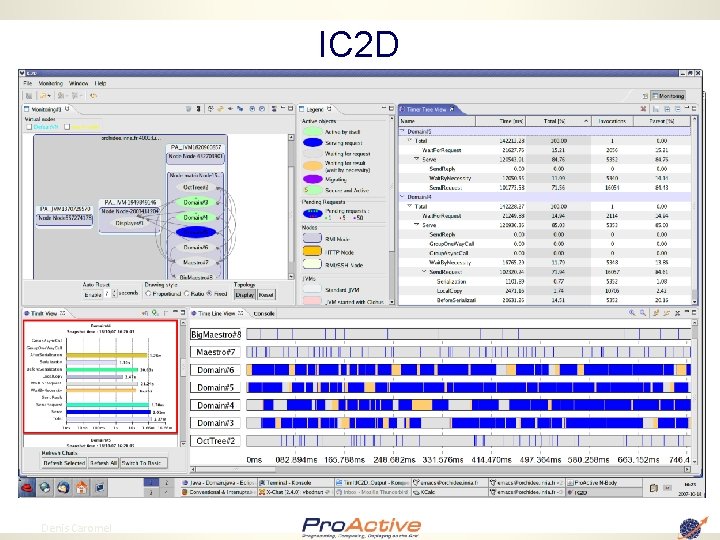Click the open perspective icon beside Monitoring button

point(645,96)
